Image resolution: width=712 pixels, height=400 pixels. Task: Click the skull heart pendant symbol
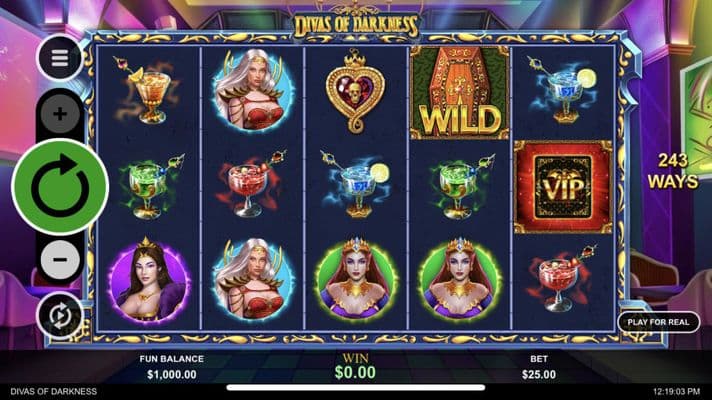coord(355,92)
